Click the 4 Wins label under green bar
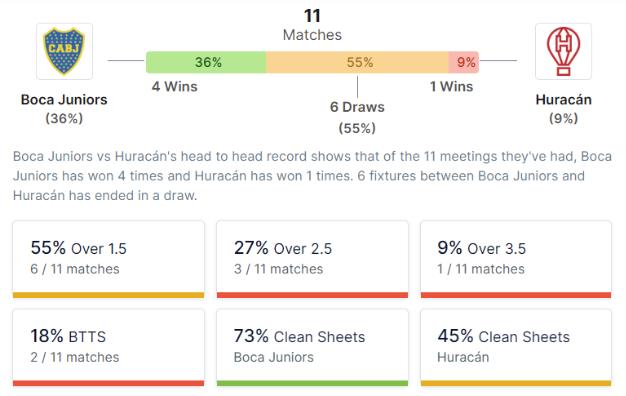 tap(174, 86)
